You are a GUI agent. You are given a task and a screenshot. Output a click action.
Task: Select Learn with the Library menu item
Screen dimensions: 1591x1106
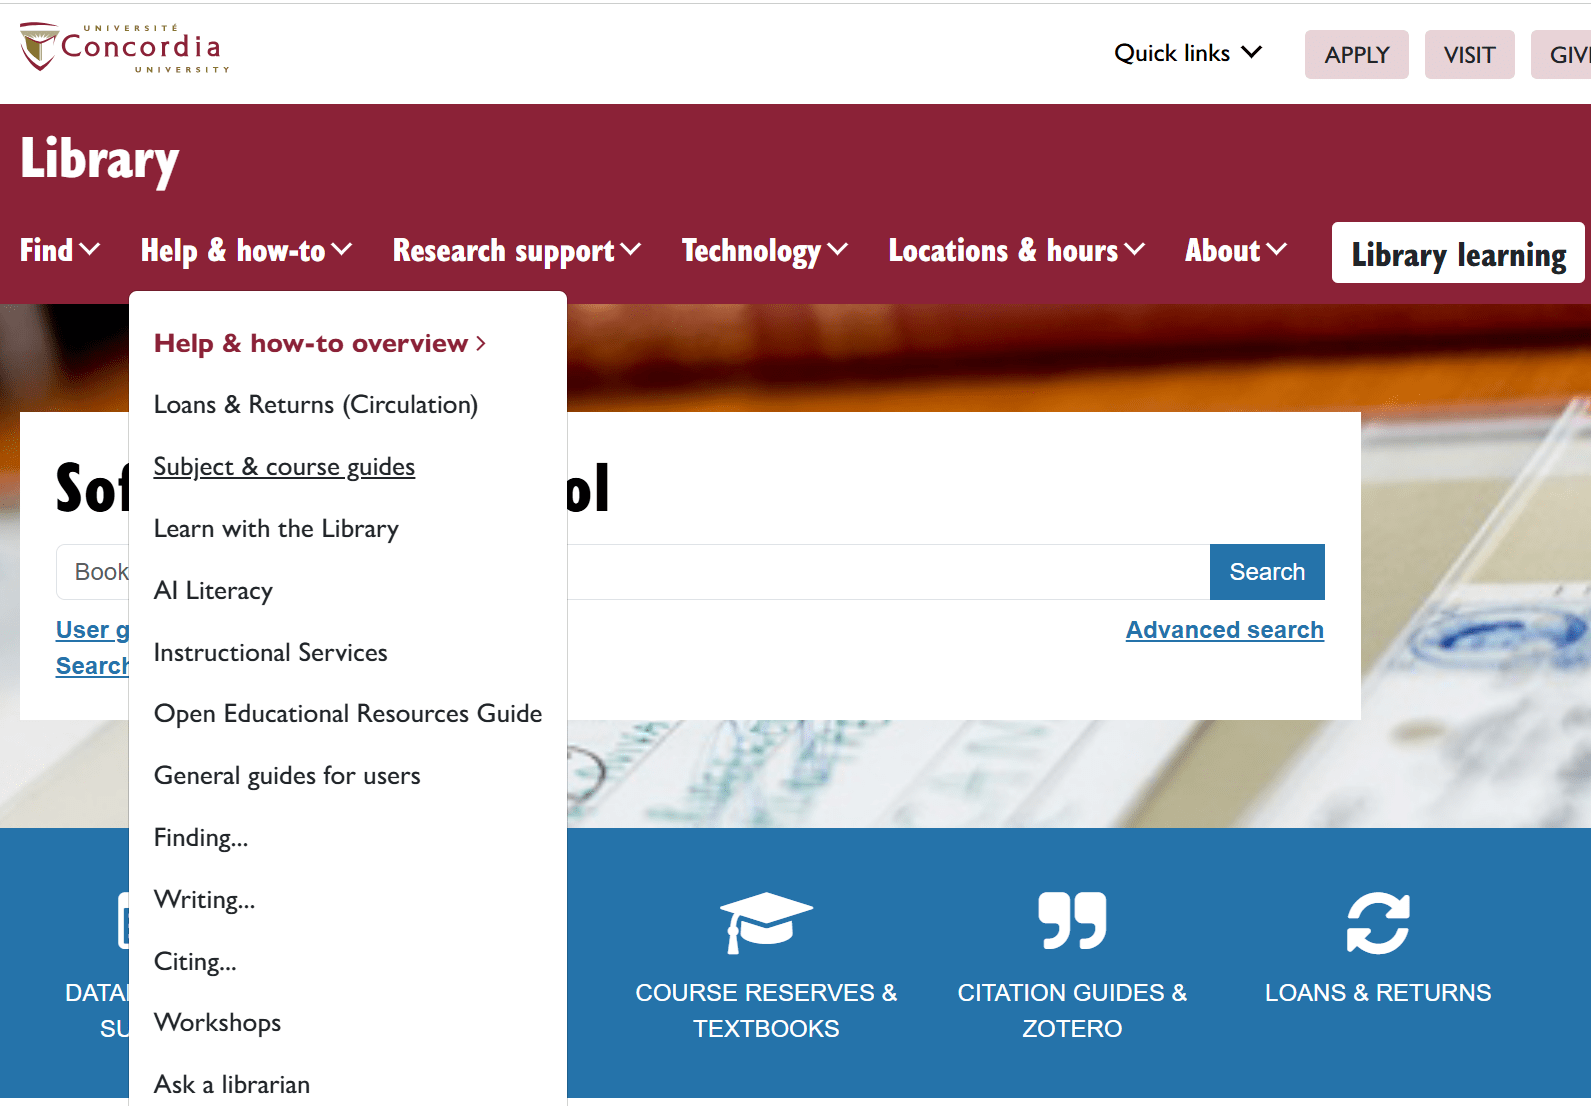(276, 528)
